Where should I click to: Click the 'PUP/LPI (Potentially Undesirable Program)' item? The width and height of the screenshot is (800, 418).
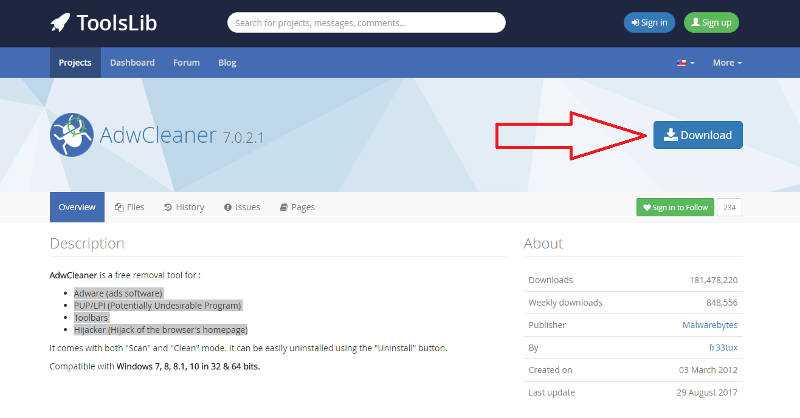pyautogui.click(x=158, y=306)
